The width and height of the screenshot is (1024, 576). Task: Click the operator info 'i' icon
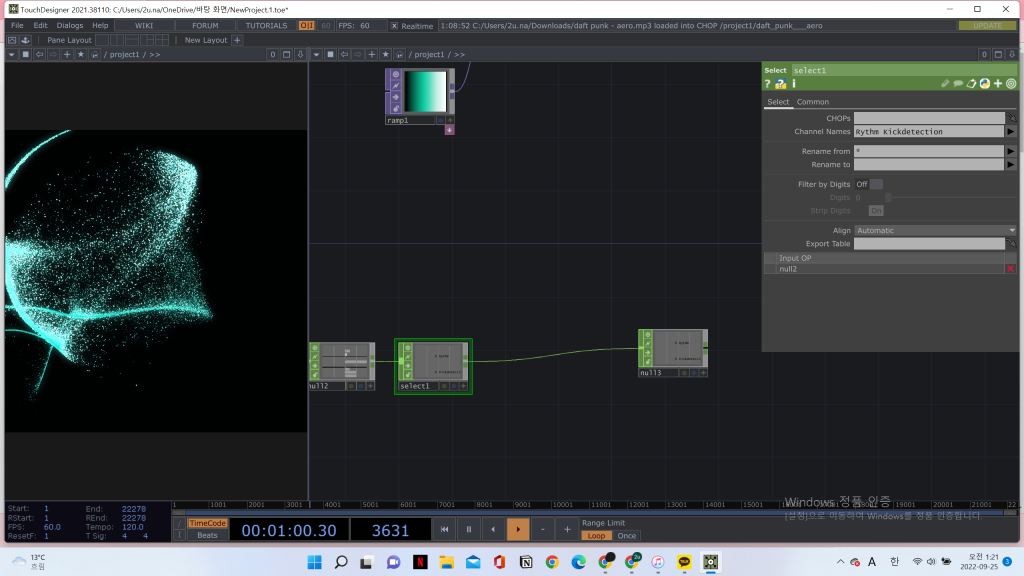(795, 84)
